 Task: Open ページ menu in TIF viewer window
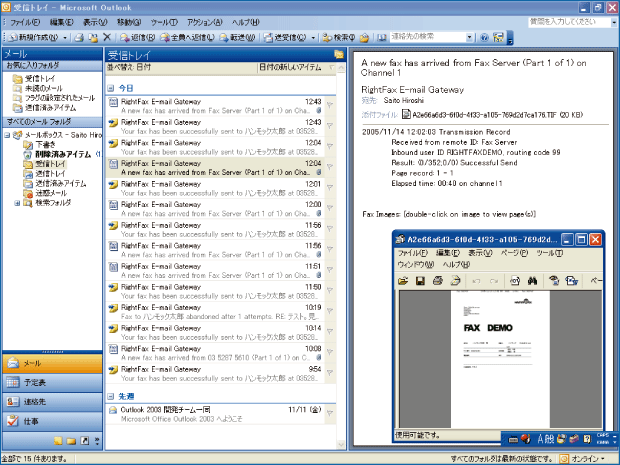[514, 253]
